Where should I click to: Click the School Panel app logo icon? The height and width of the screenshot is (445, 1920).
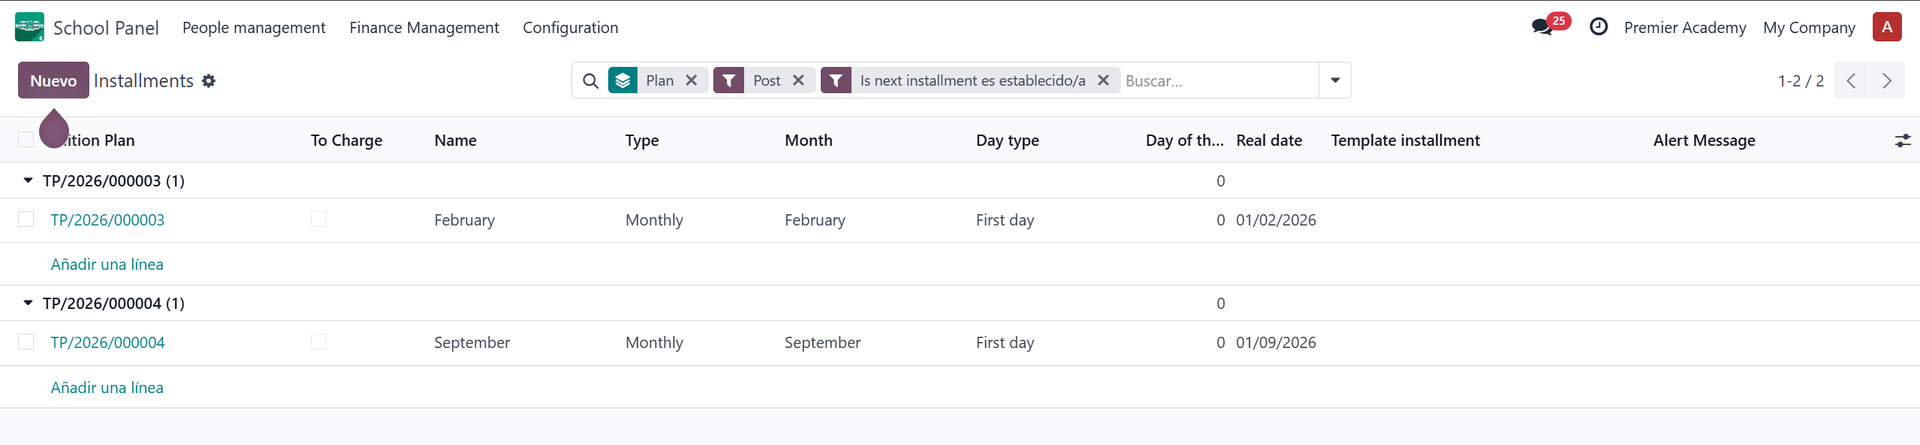click(29, 27)
